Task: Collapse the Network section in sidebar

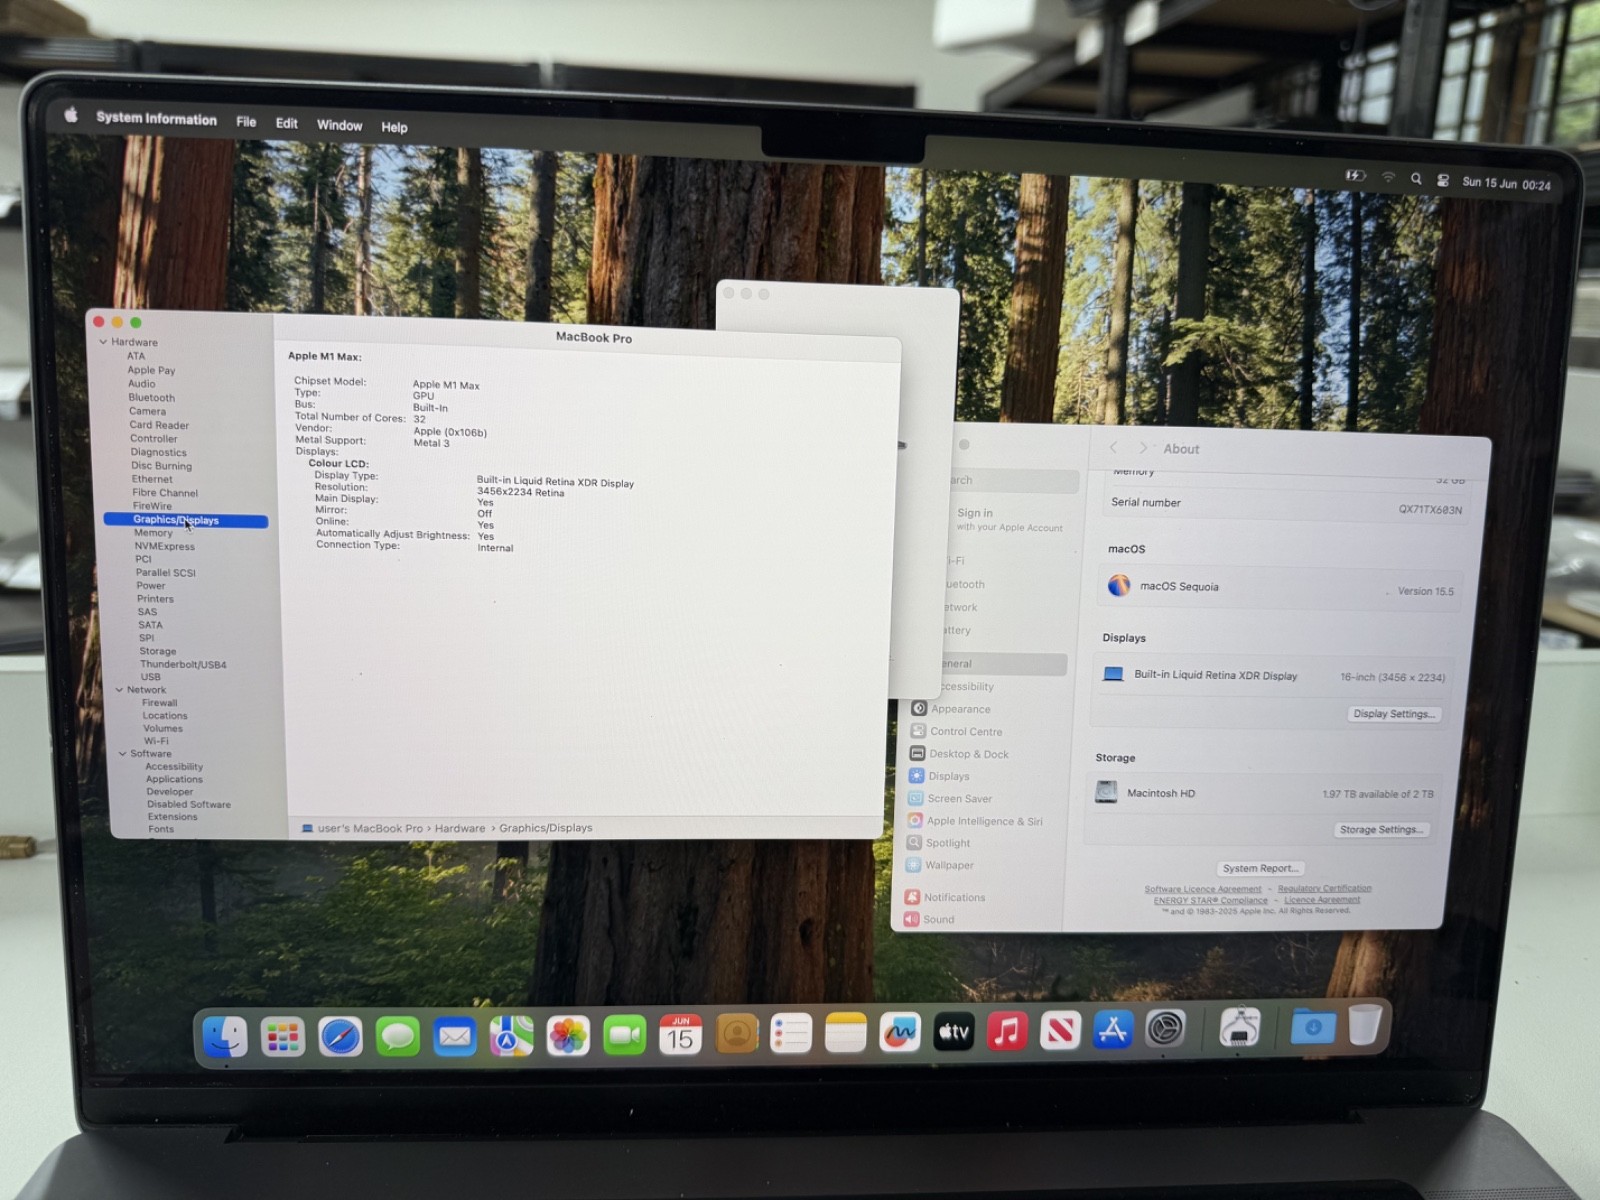Action: (119, 690)
